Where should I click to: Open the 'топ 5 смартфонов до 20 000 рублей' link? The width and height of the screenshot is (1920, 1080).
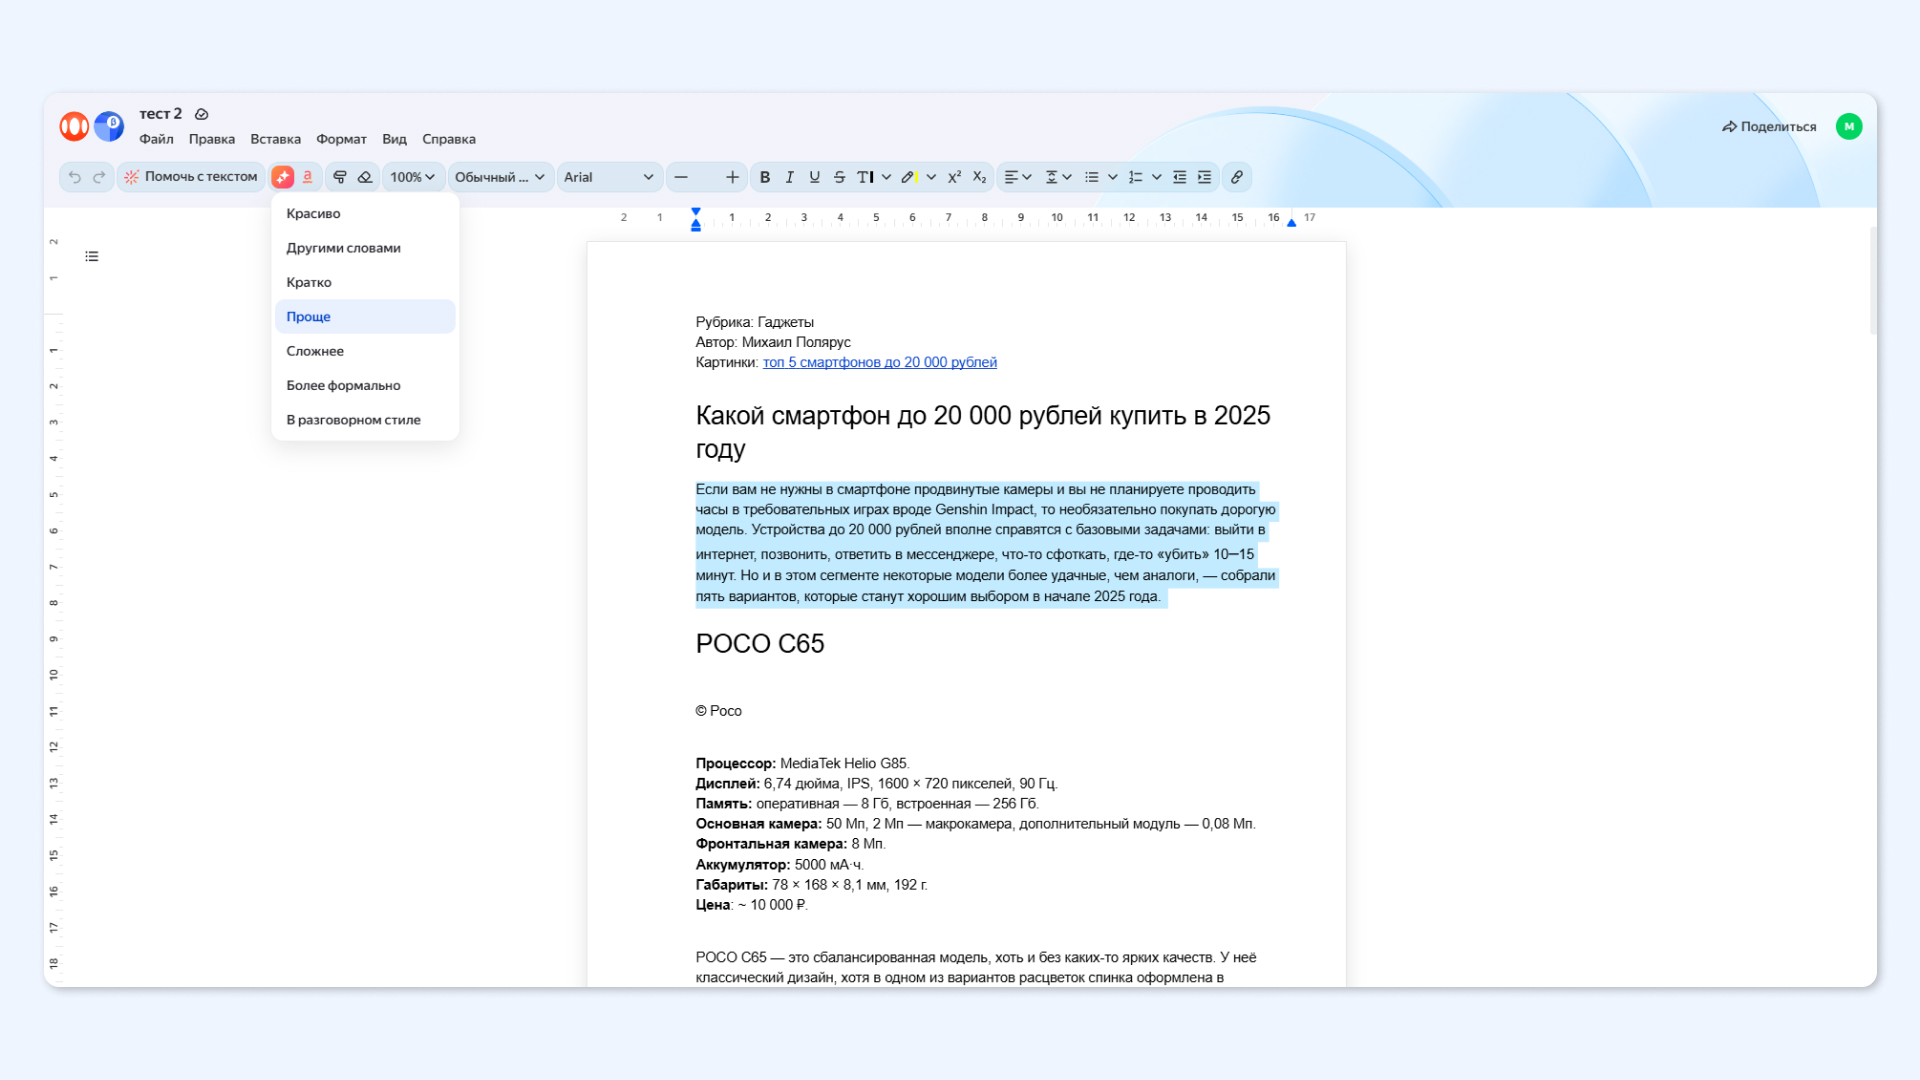[x=880, y=362]
